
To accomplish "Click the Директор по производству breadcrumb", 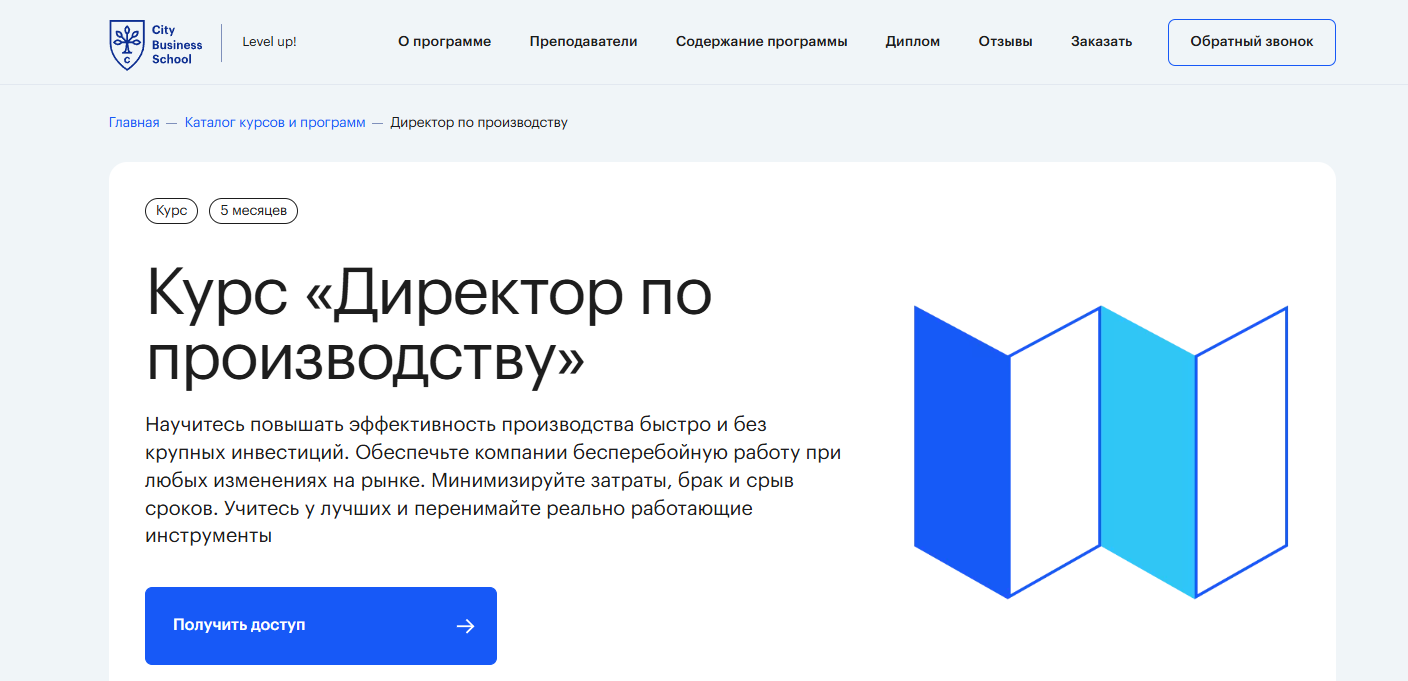I will click(x=478, y=123).
